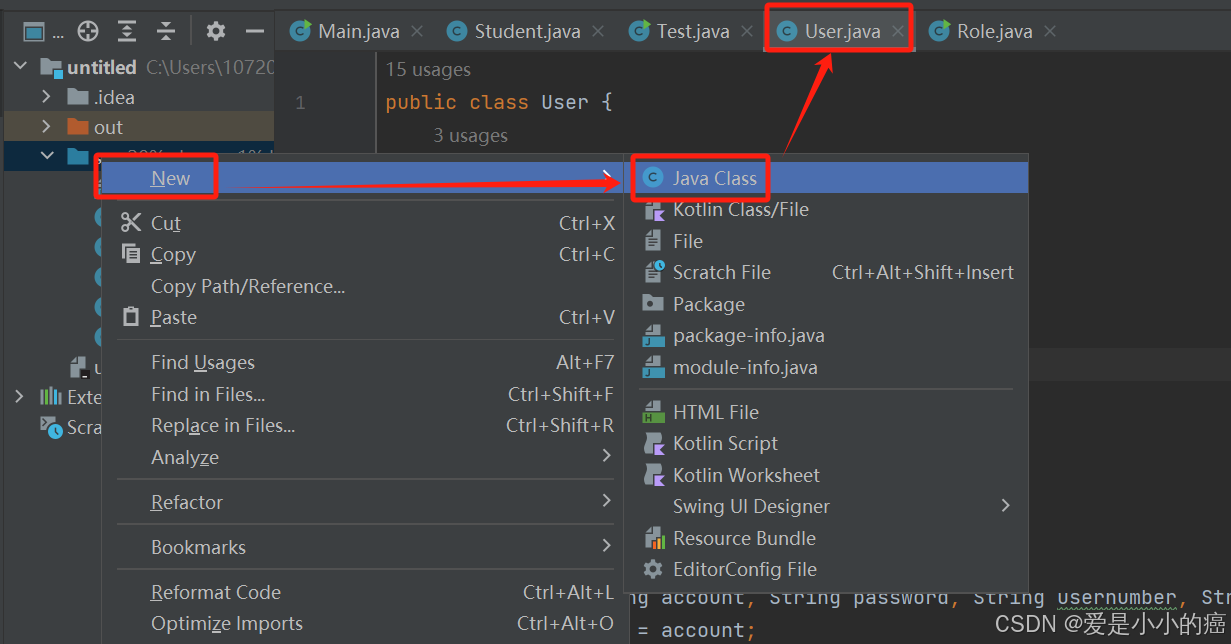This screenshot has width=1231, height=644.
Task: Click the File icon in New submenu
Action: [x=653, y=241]
